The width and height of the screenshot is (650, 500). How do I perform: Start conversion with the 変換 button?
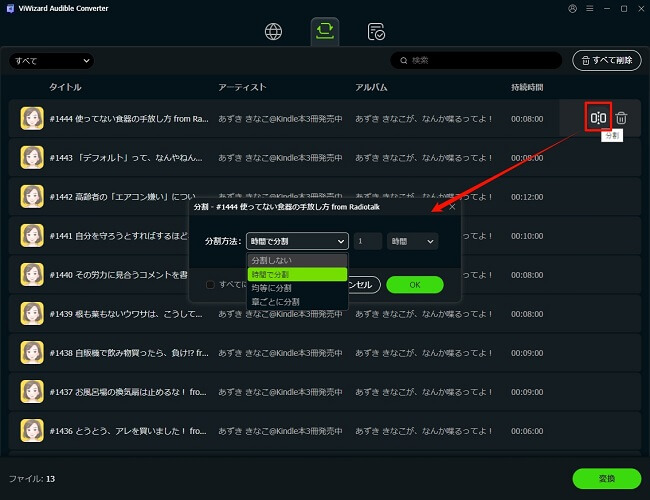pos(606,478)
